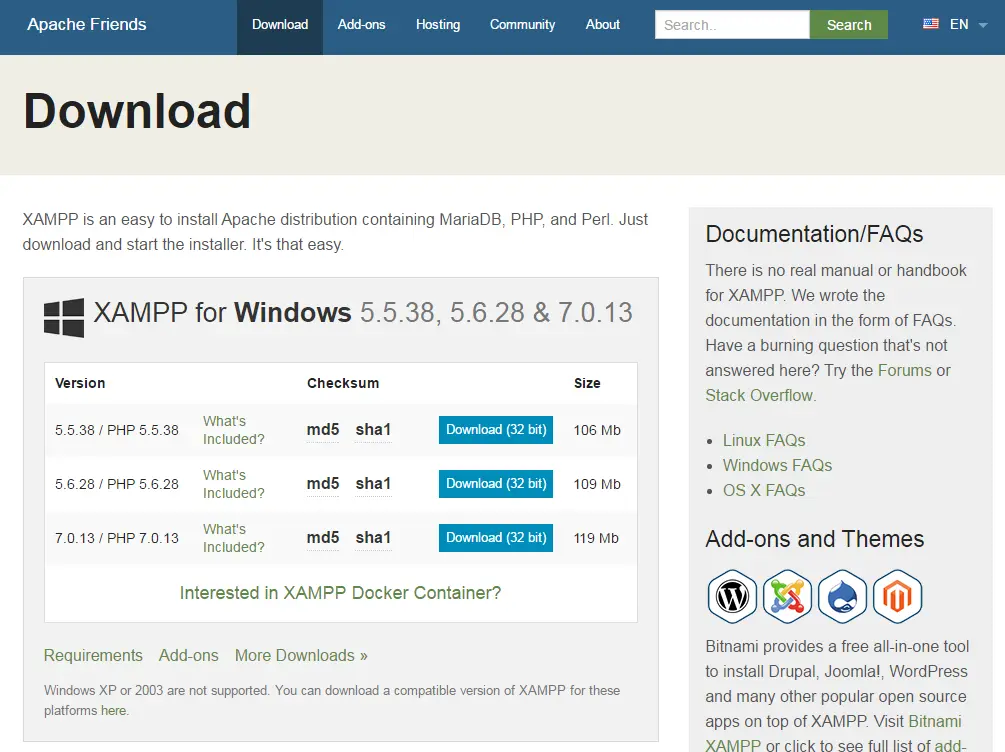Open What's Included for version 5.5.38
The height and width of the screenshot is (752, 1005).
[234, 430]
